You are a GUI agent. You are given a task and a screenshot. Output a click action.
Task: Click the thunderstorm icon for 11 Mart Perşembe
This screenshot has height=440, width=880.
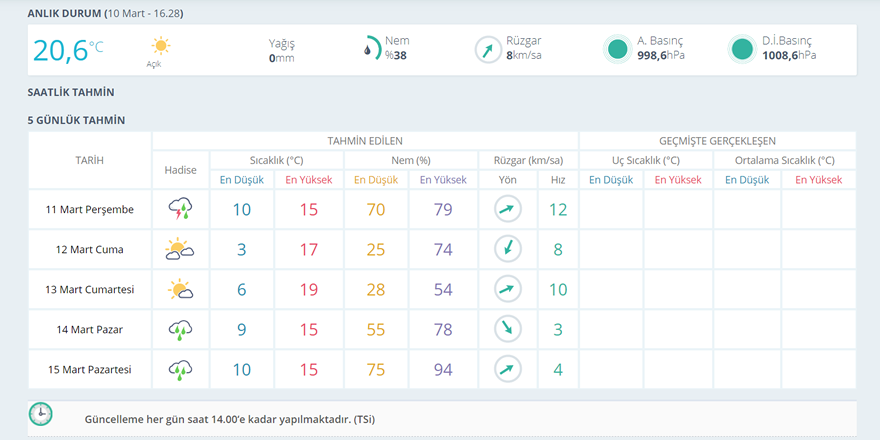(180, 209)
